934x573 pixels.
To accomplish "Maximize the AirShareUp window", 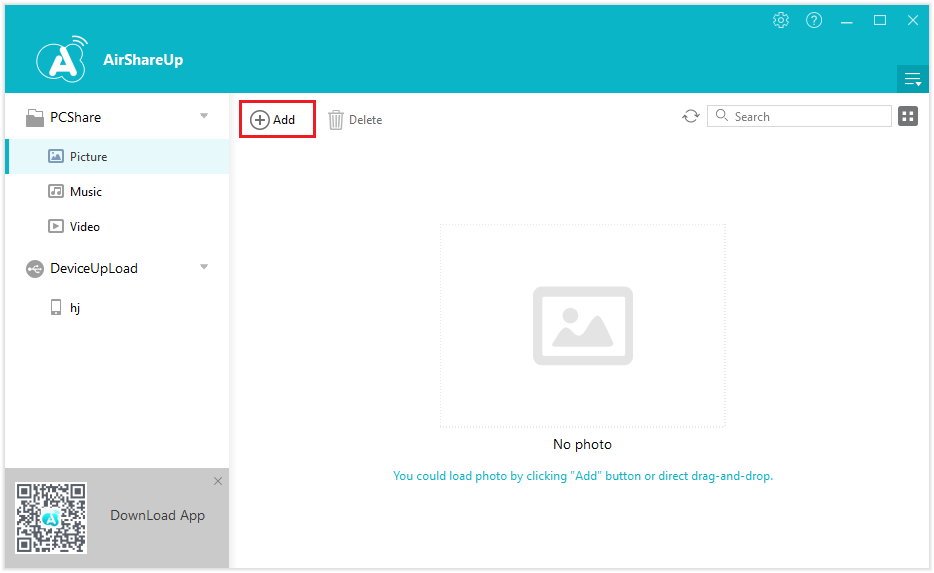I will pos(880,20).
